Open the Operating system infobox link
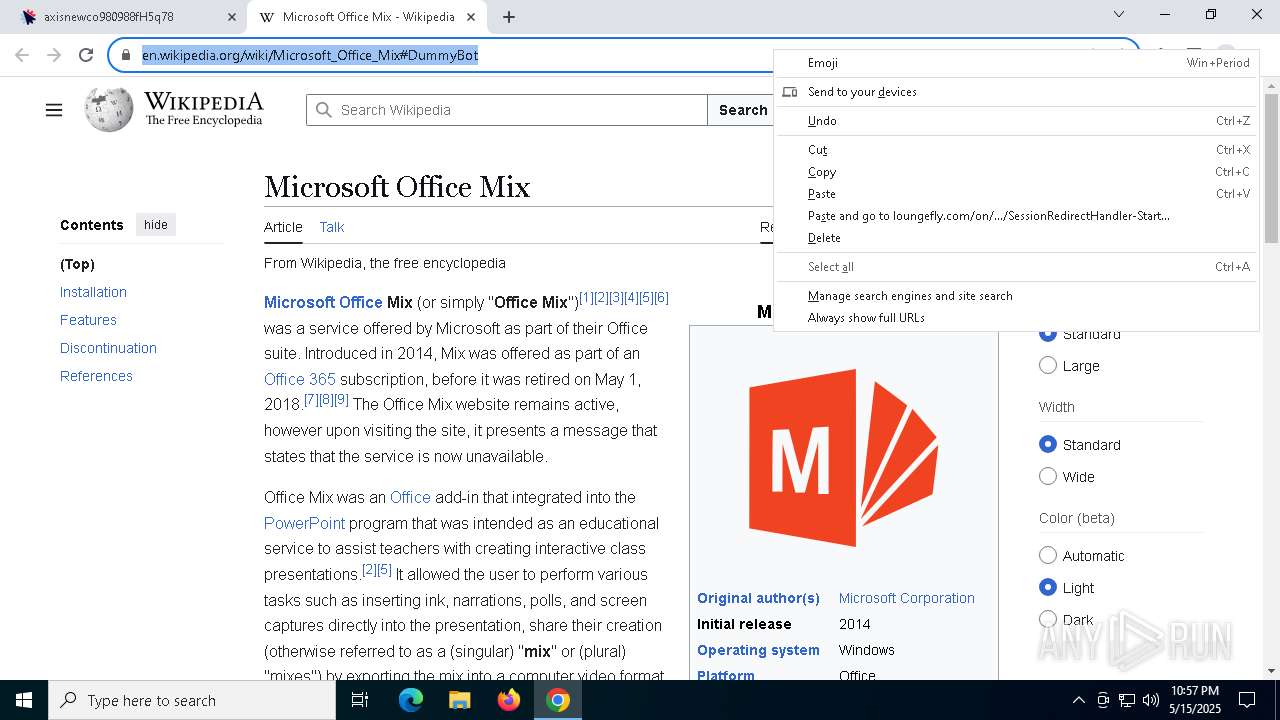Image resolution: width=1280 pixels, height=720 pixels. [758, 650]
